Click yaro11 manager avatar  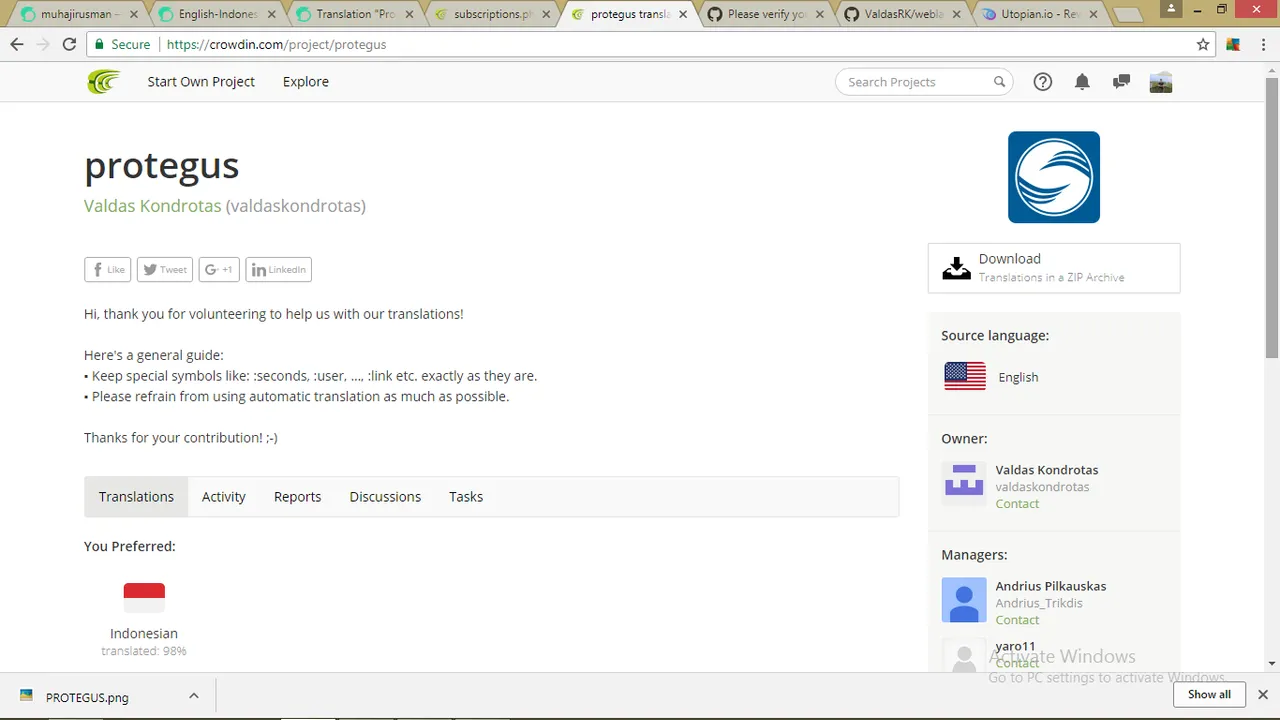coord(964,655)
